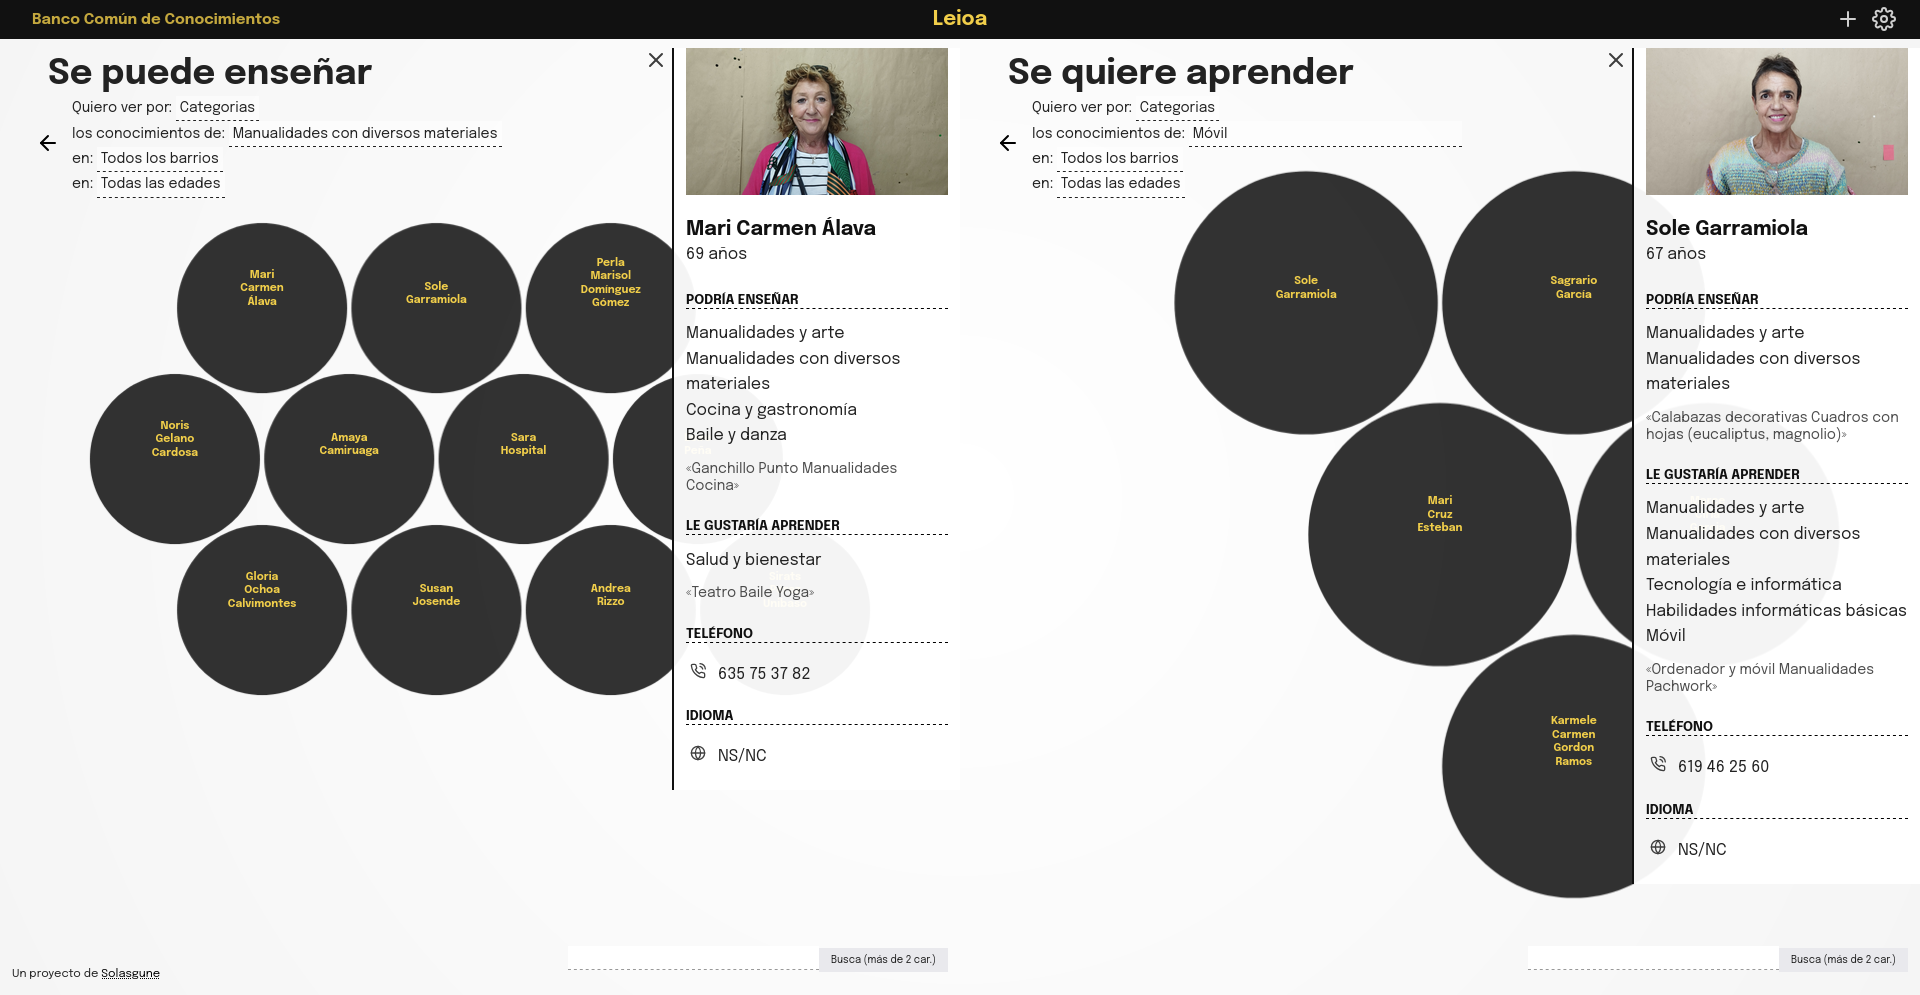Open the settings gear icon

1883,19
